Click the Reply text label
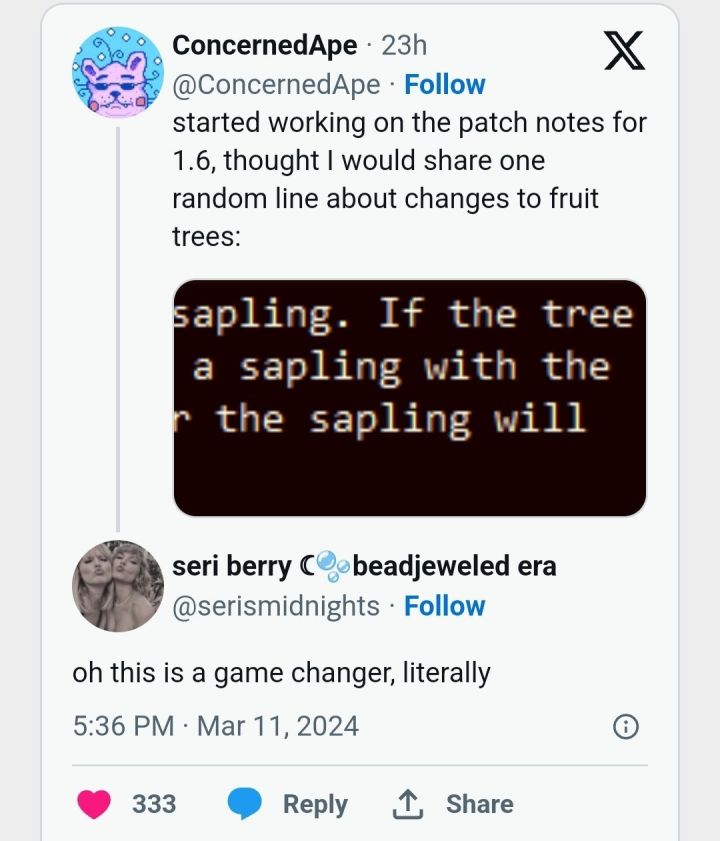This screenshot has width=720, height=841. pos(315,804)
